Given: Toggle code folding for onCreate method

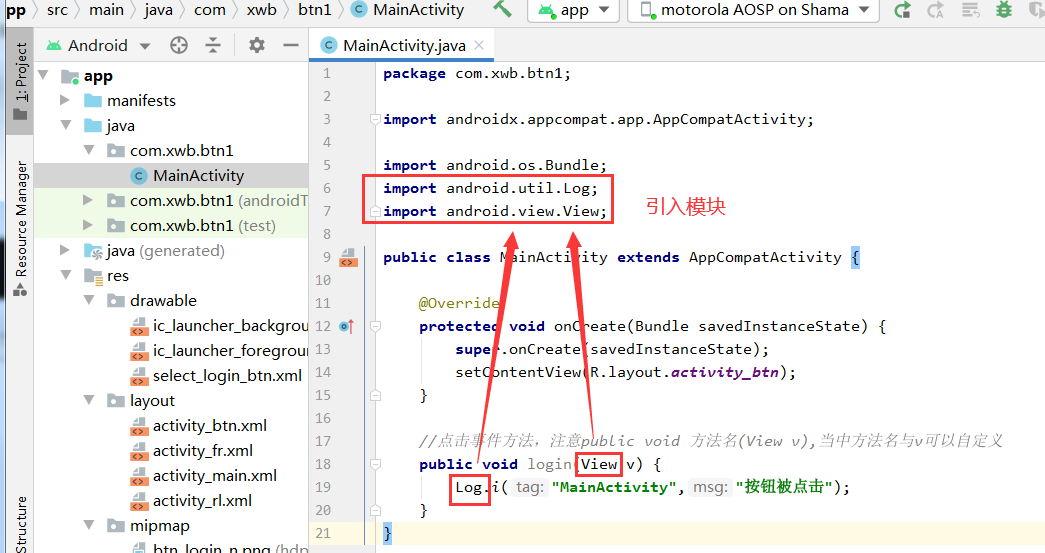Looking at the screenshot, I should [x=375, y=326].
